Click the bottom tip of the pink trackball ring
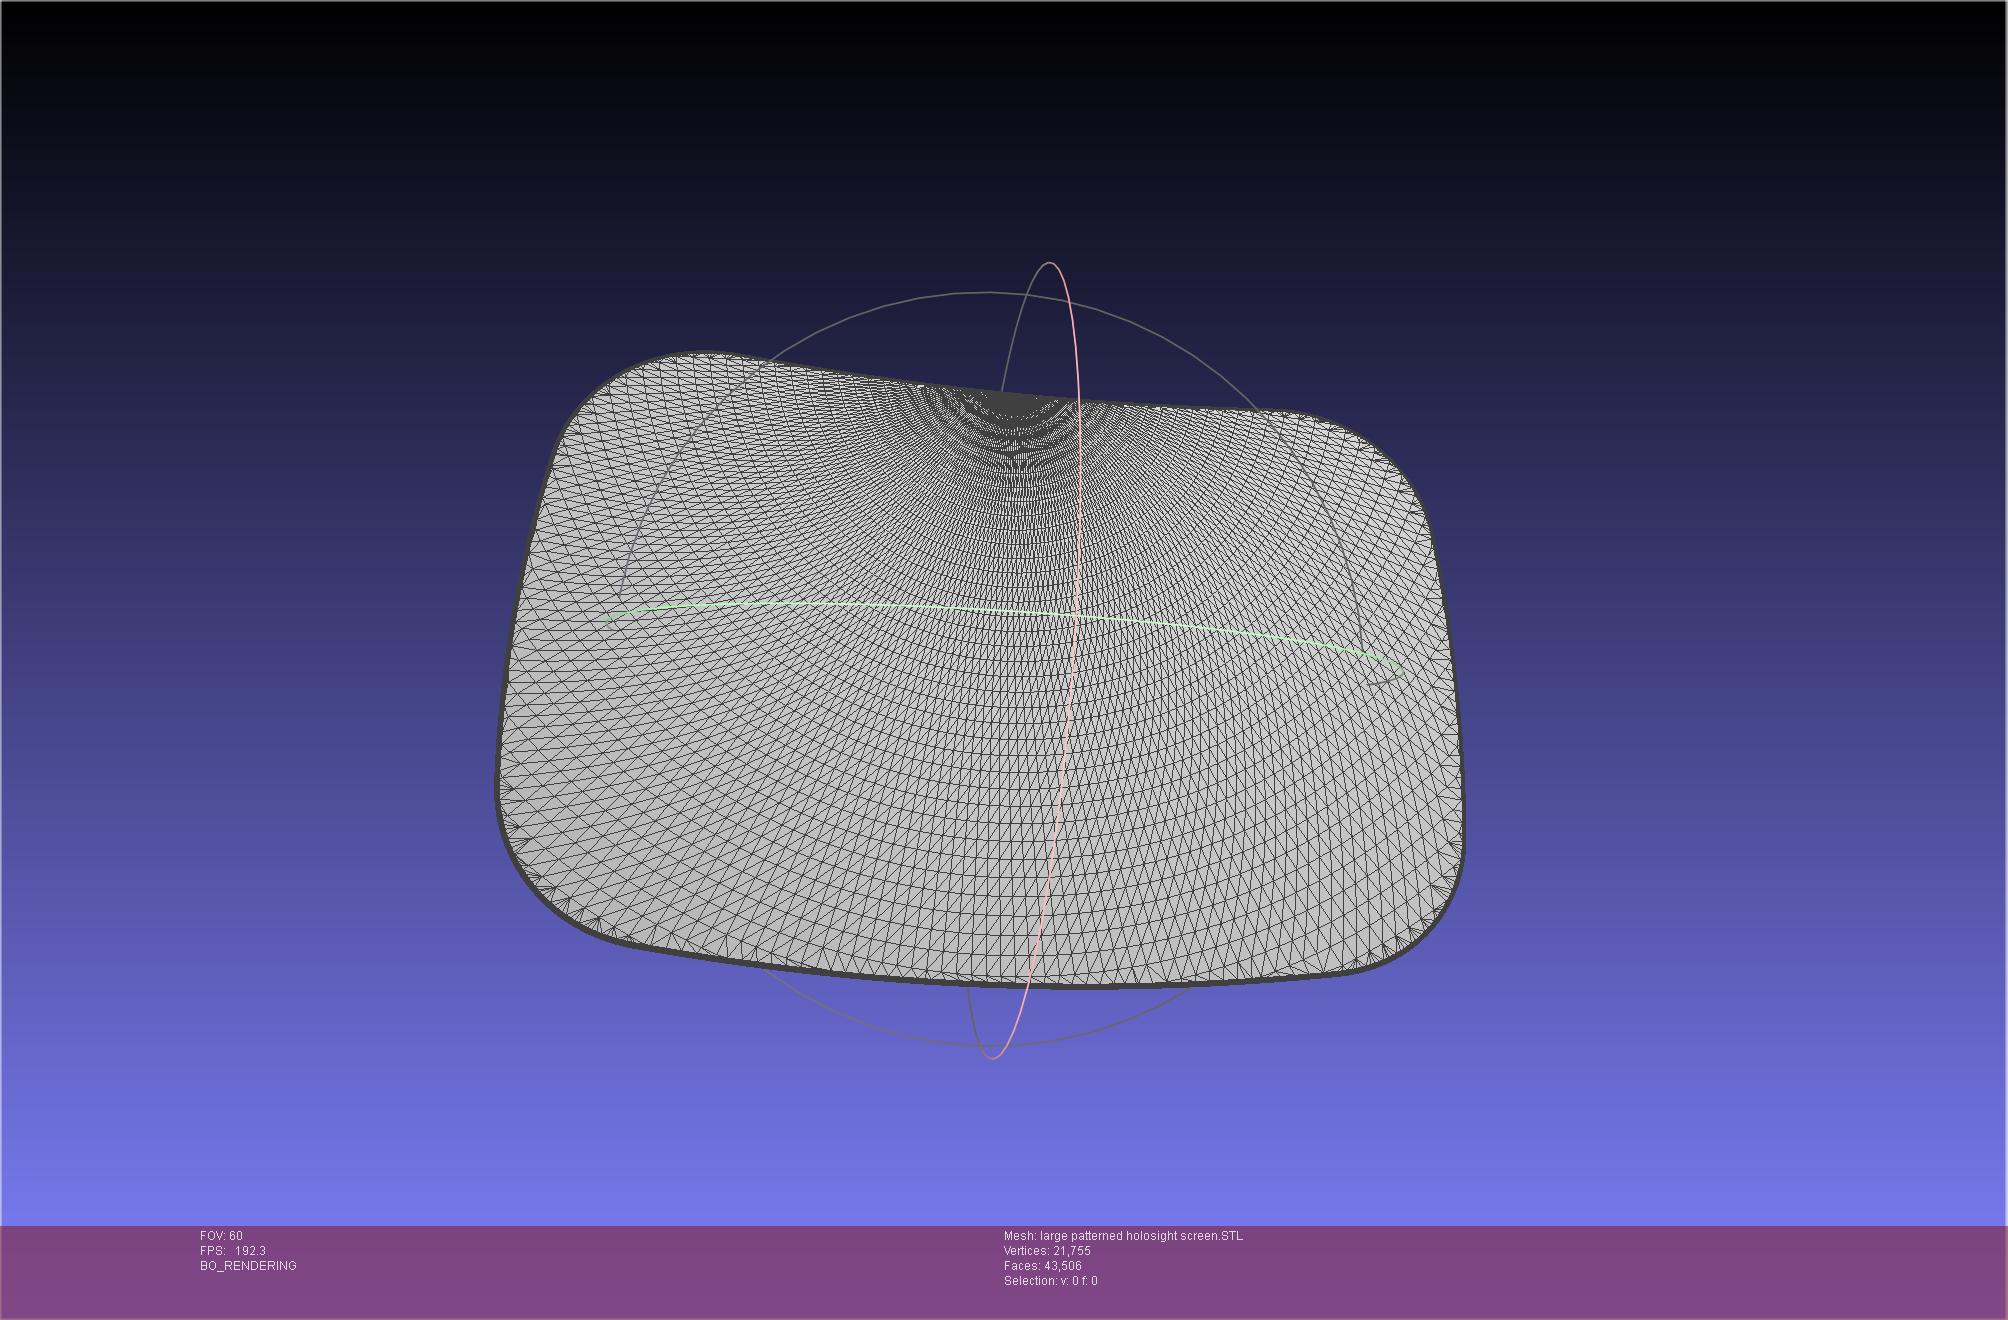Image resolution: width=2008 pixels, height=1320 pixels. click(x=992, y=1057)
